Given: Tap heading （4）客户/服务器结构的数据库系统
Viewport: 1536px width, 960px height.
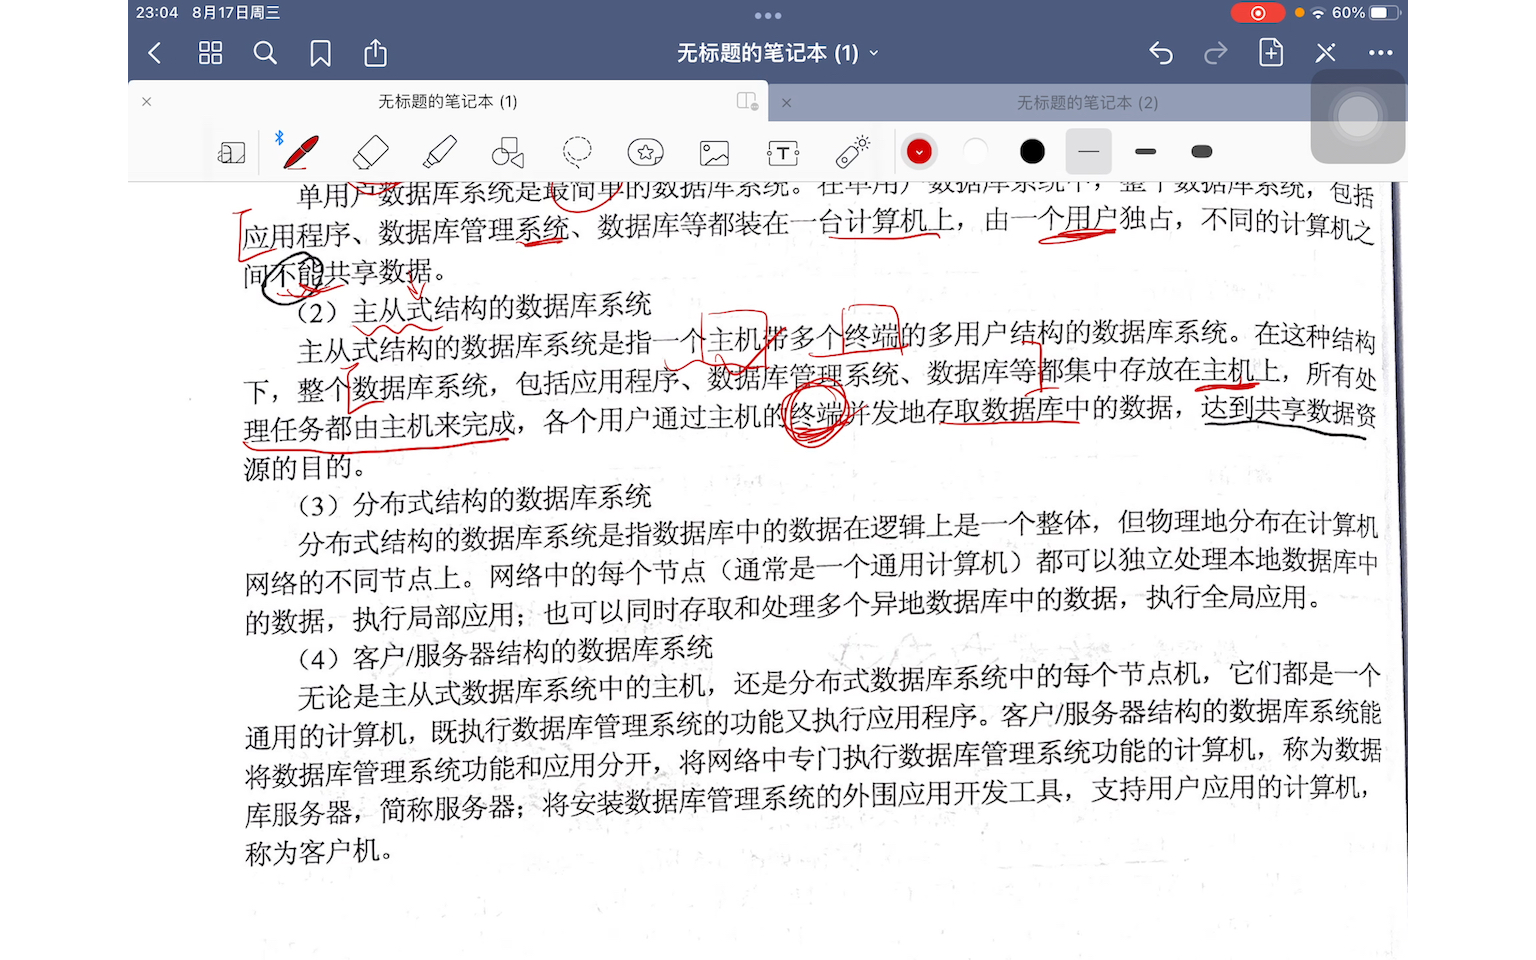Looking at the screenshot, I should [x=505, y=653].
